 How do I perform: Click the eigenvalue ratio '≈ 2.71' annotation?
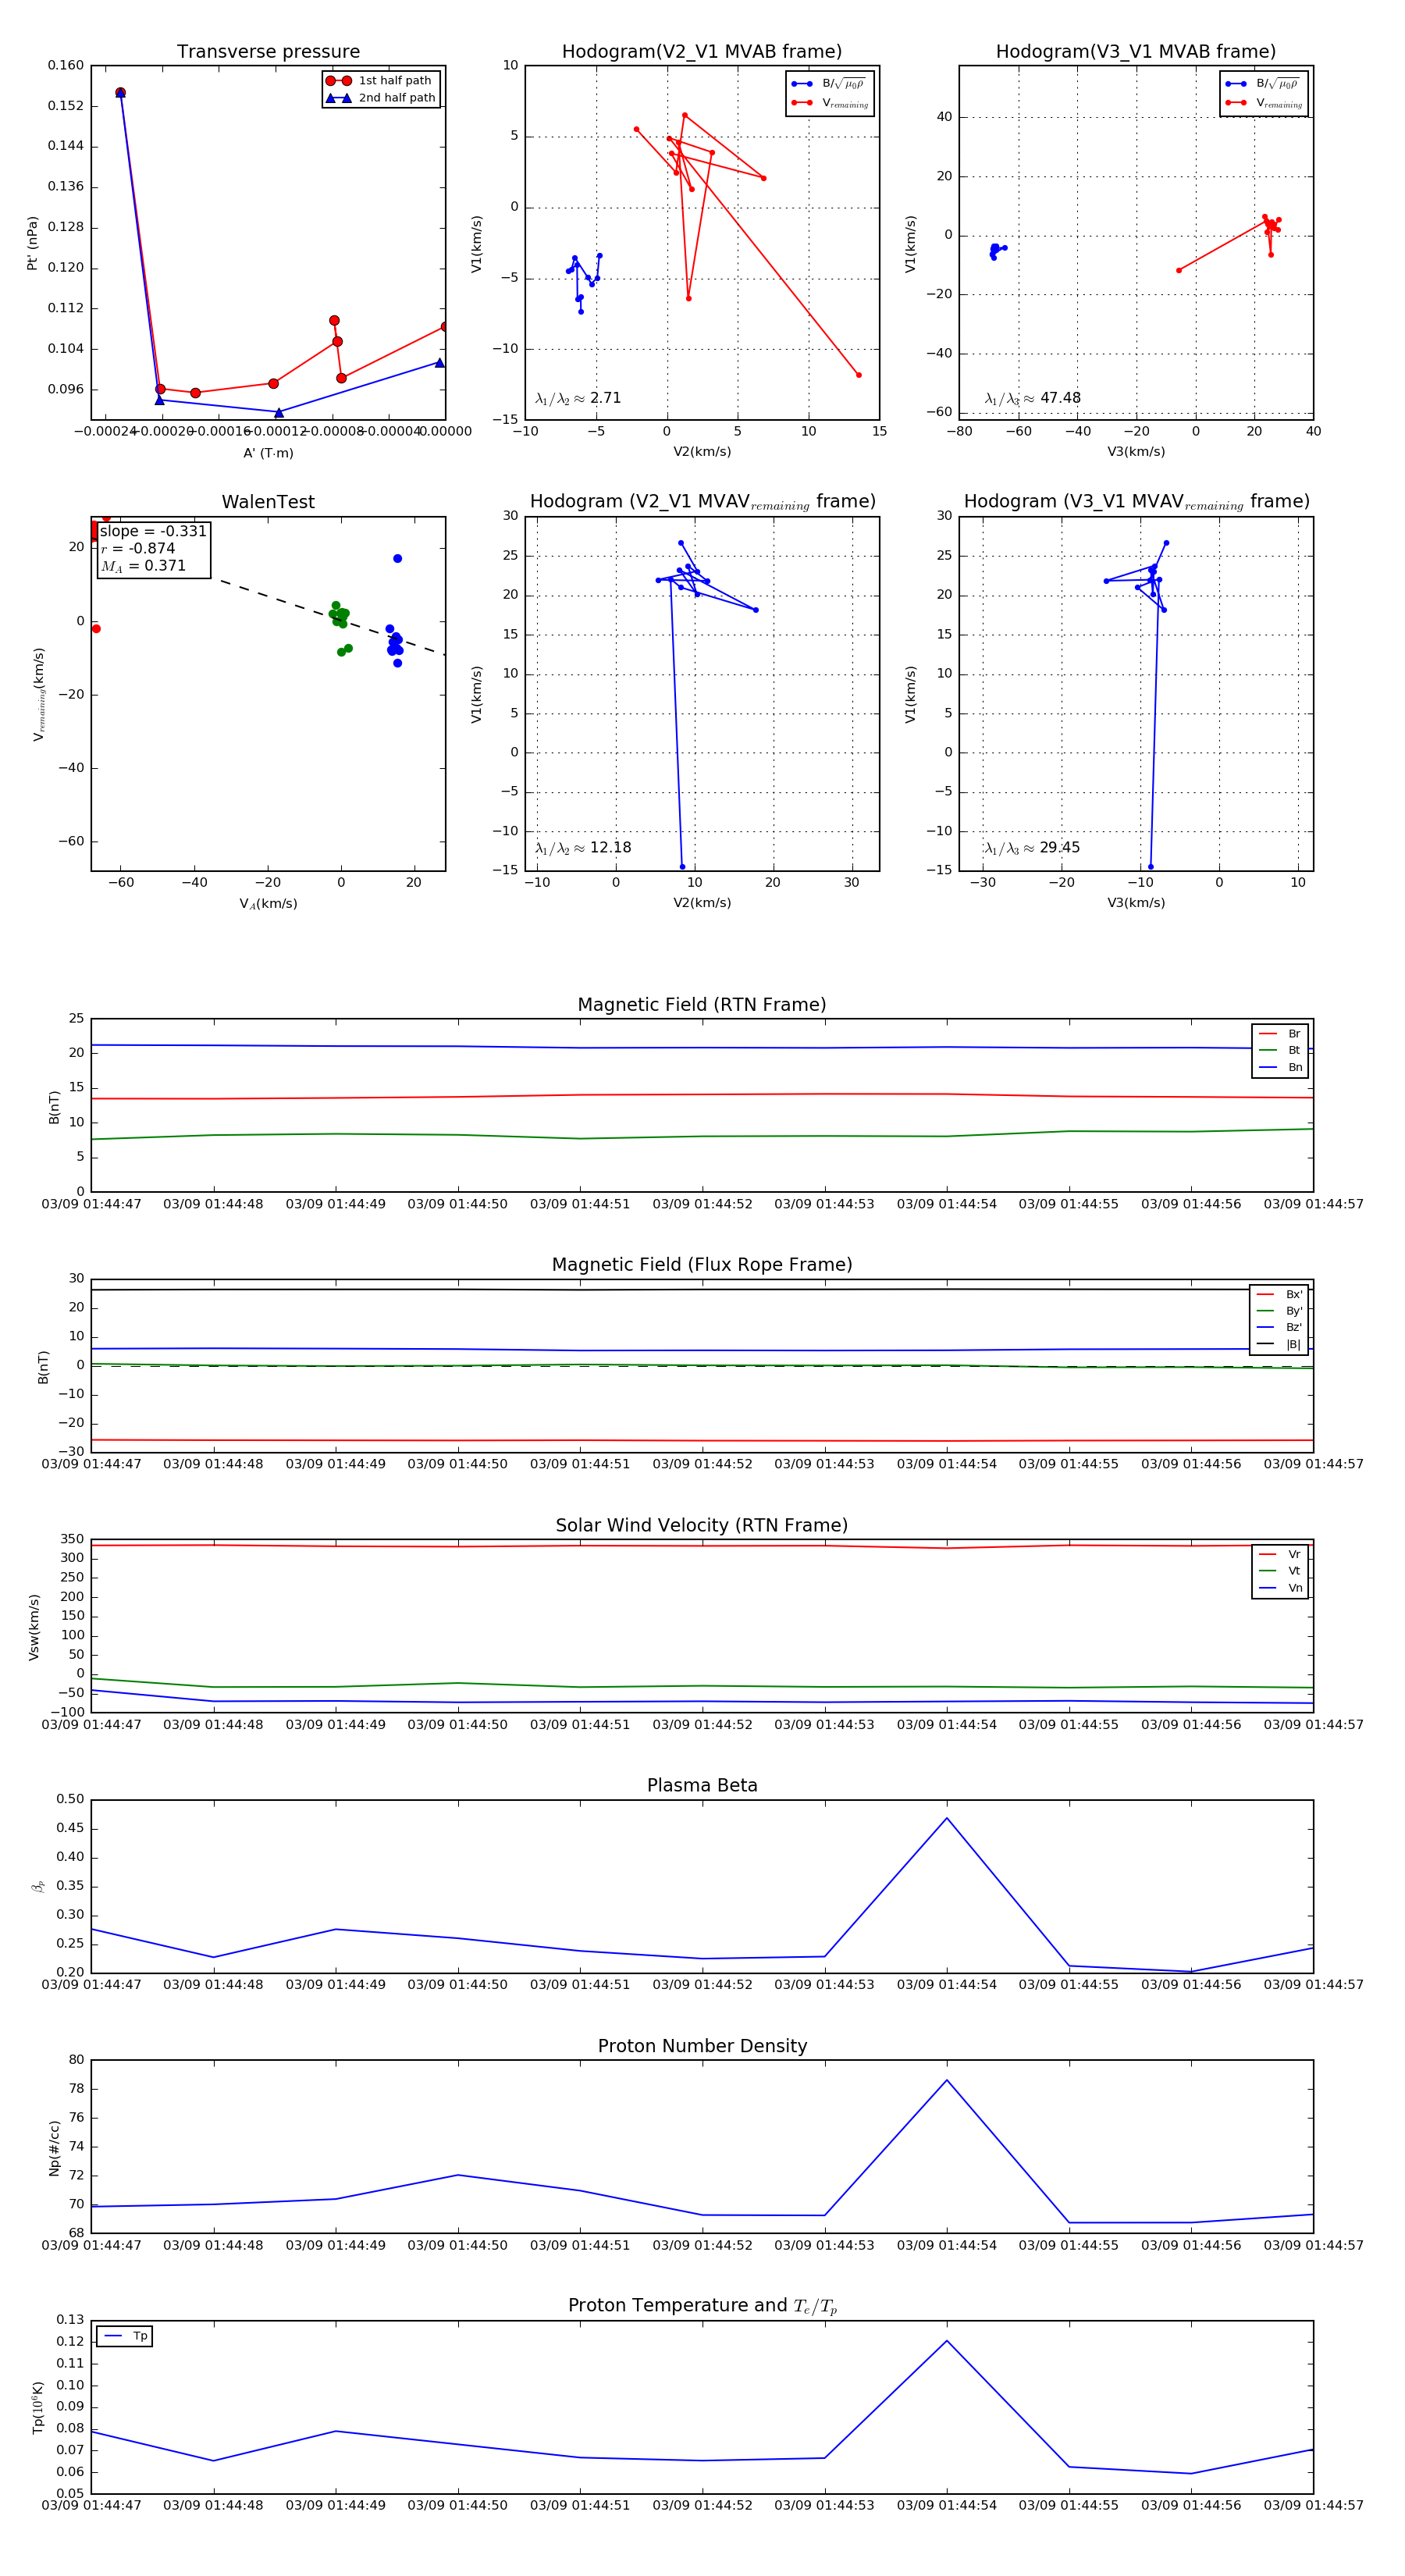point(578,398)
